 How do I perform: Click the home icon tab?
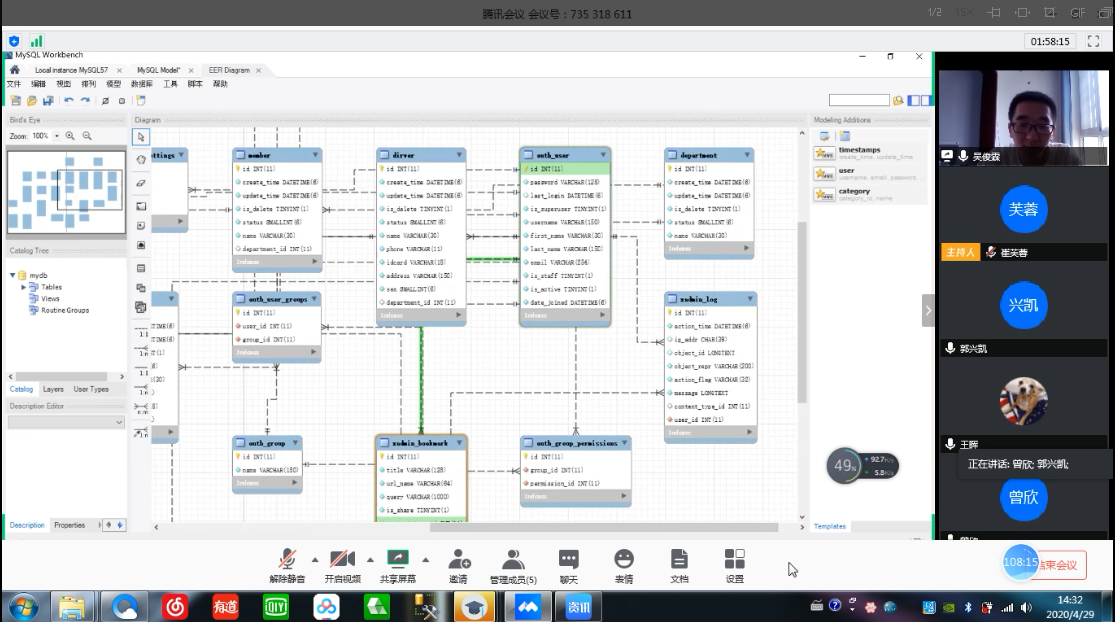(x=14, y=70)
